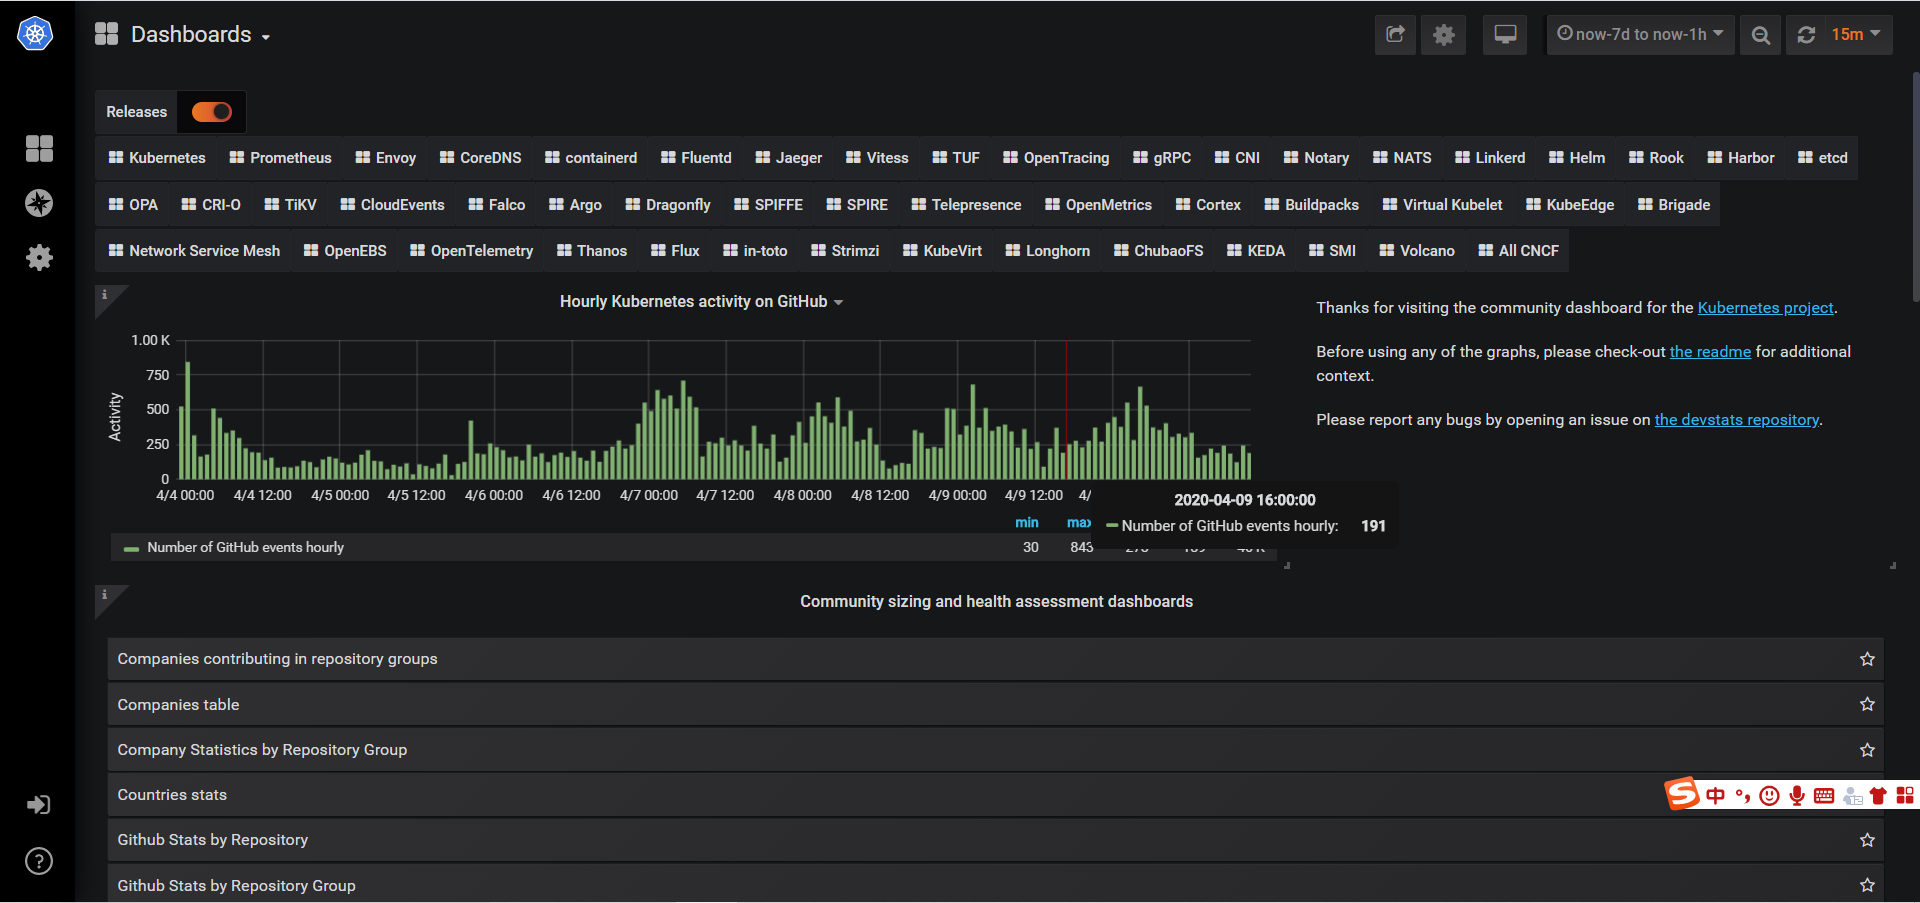Star Companies contributing in repository groups
The height and width of the screenshot is (903, 1920).
pyautogui.click(x=1867, y=659)
